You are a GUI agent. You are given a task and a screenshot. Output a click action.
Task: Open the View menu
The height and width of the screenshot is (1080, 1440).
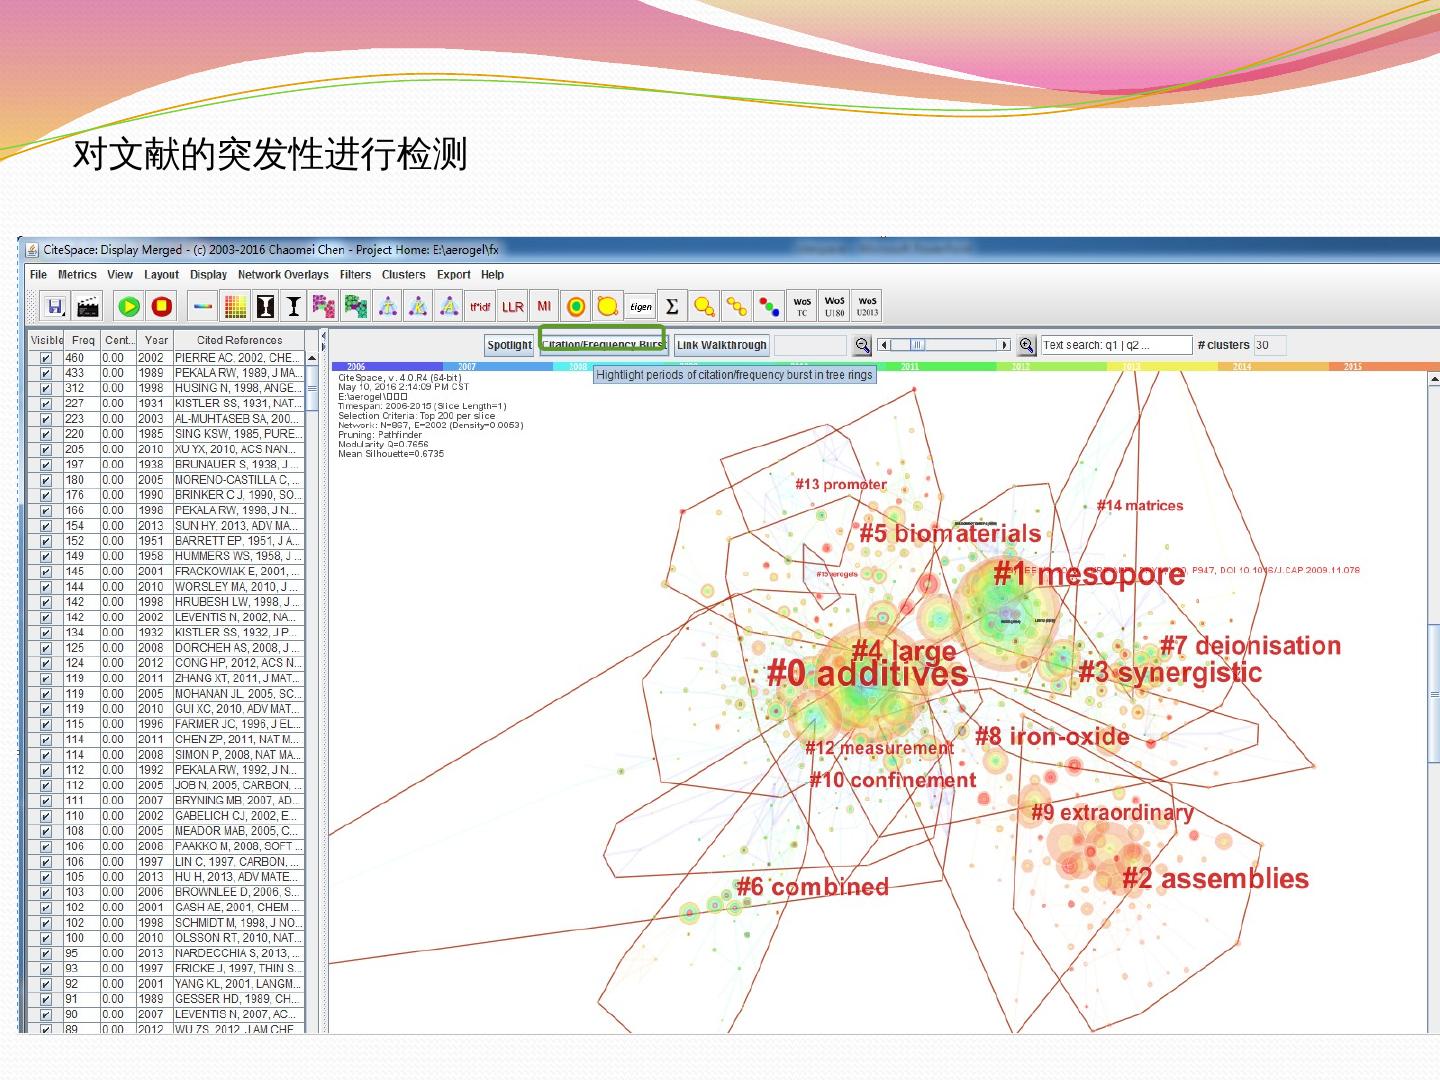[120, 274]
